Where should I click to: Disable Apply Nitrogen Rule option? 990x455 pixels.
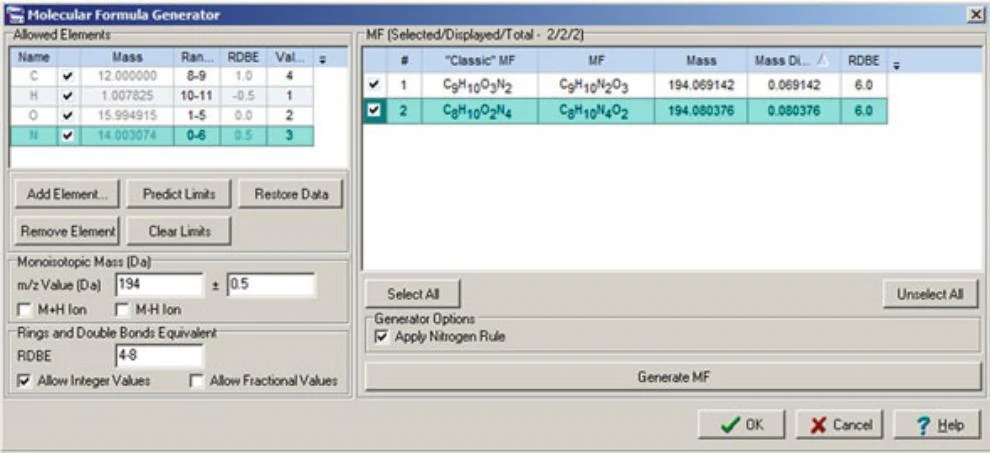pyautogui.click(x=381, y=337)
